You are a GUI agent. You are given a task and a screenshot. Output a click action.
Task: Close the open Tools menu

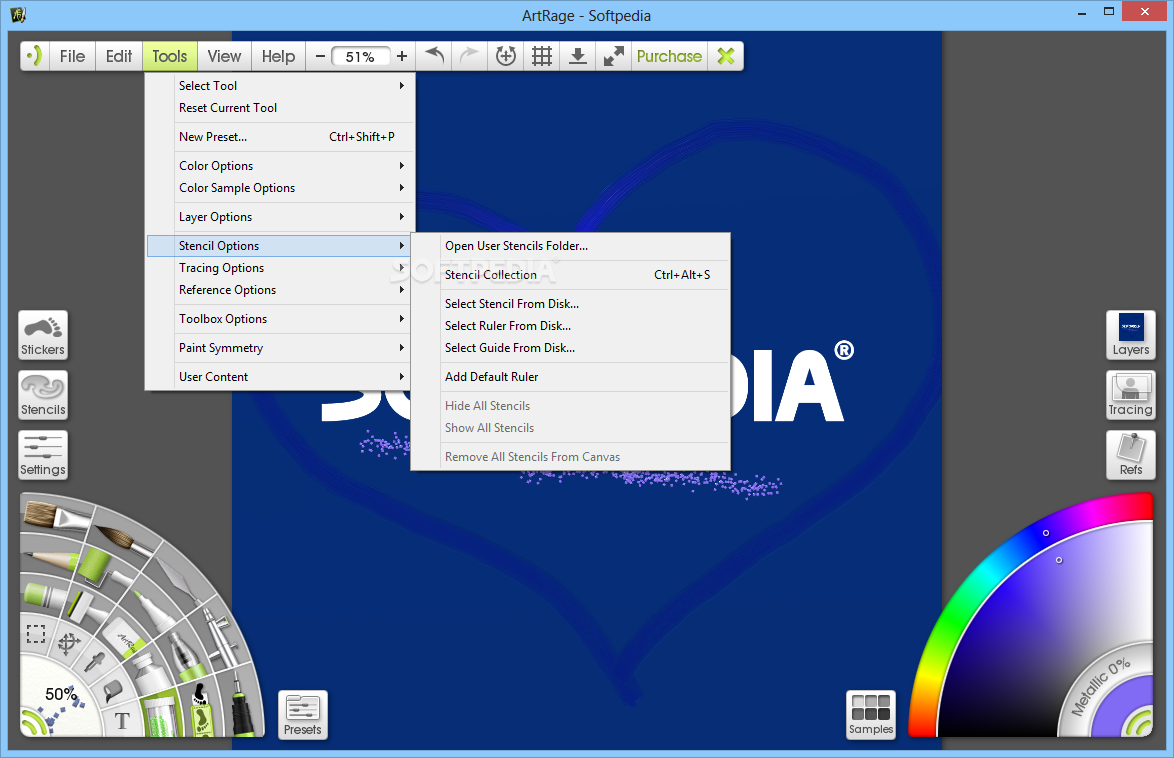(x=170, y=55)
